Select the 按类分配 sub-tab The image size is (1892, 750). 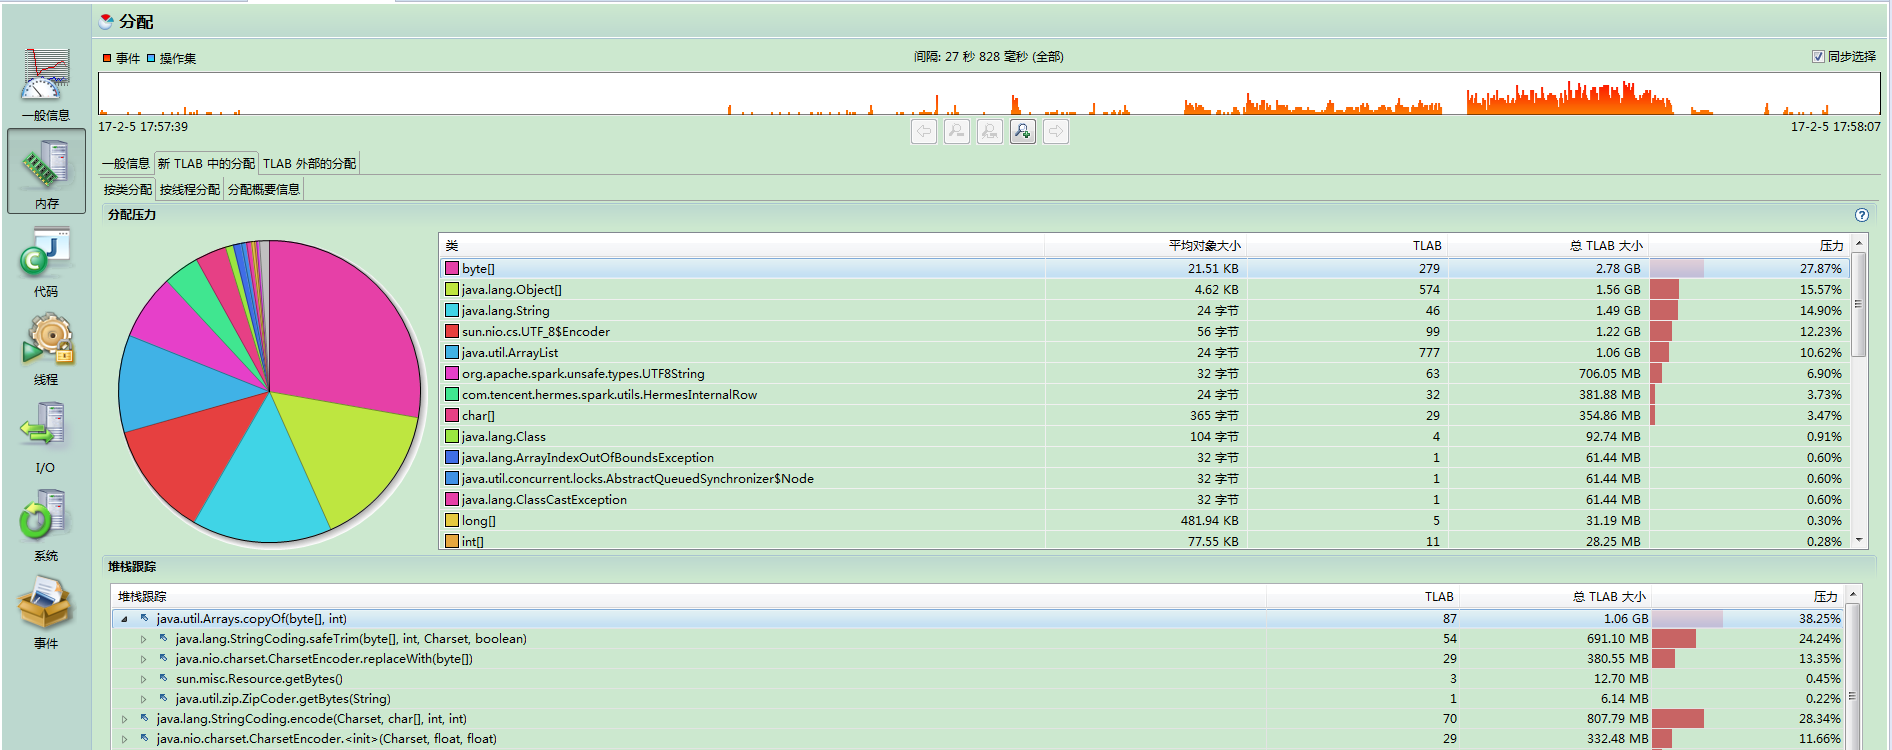128,189
